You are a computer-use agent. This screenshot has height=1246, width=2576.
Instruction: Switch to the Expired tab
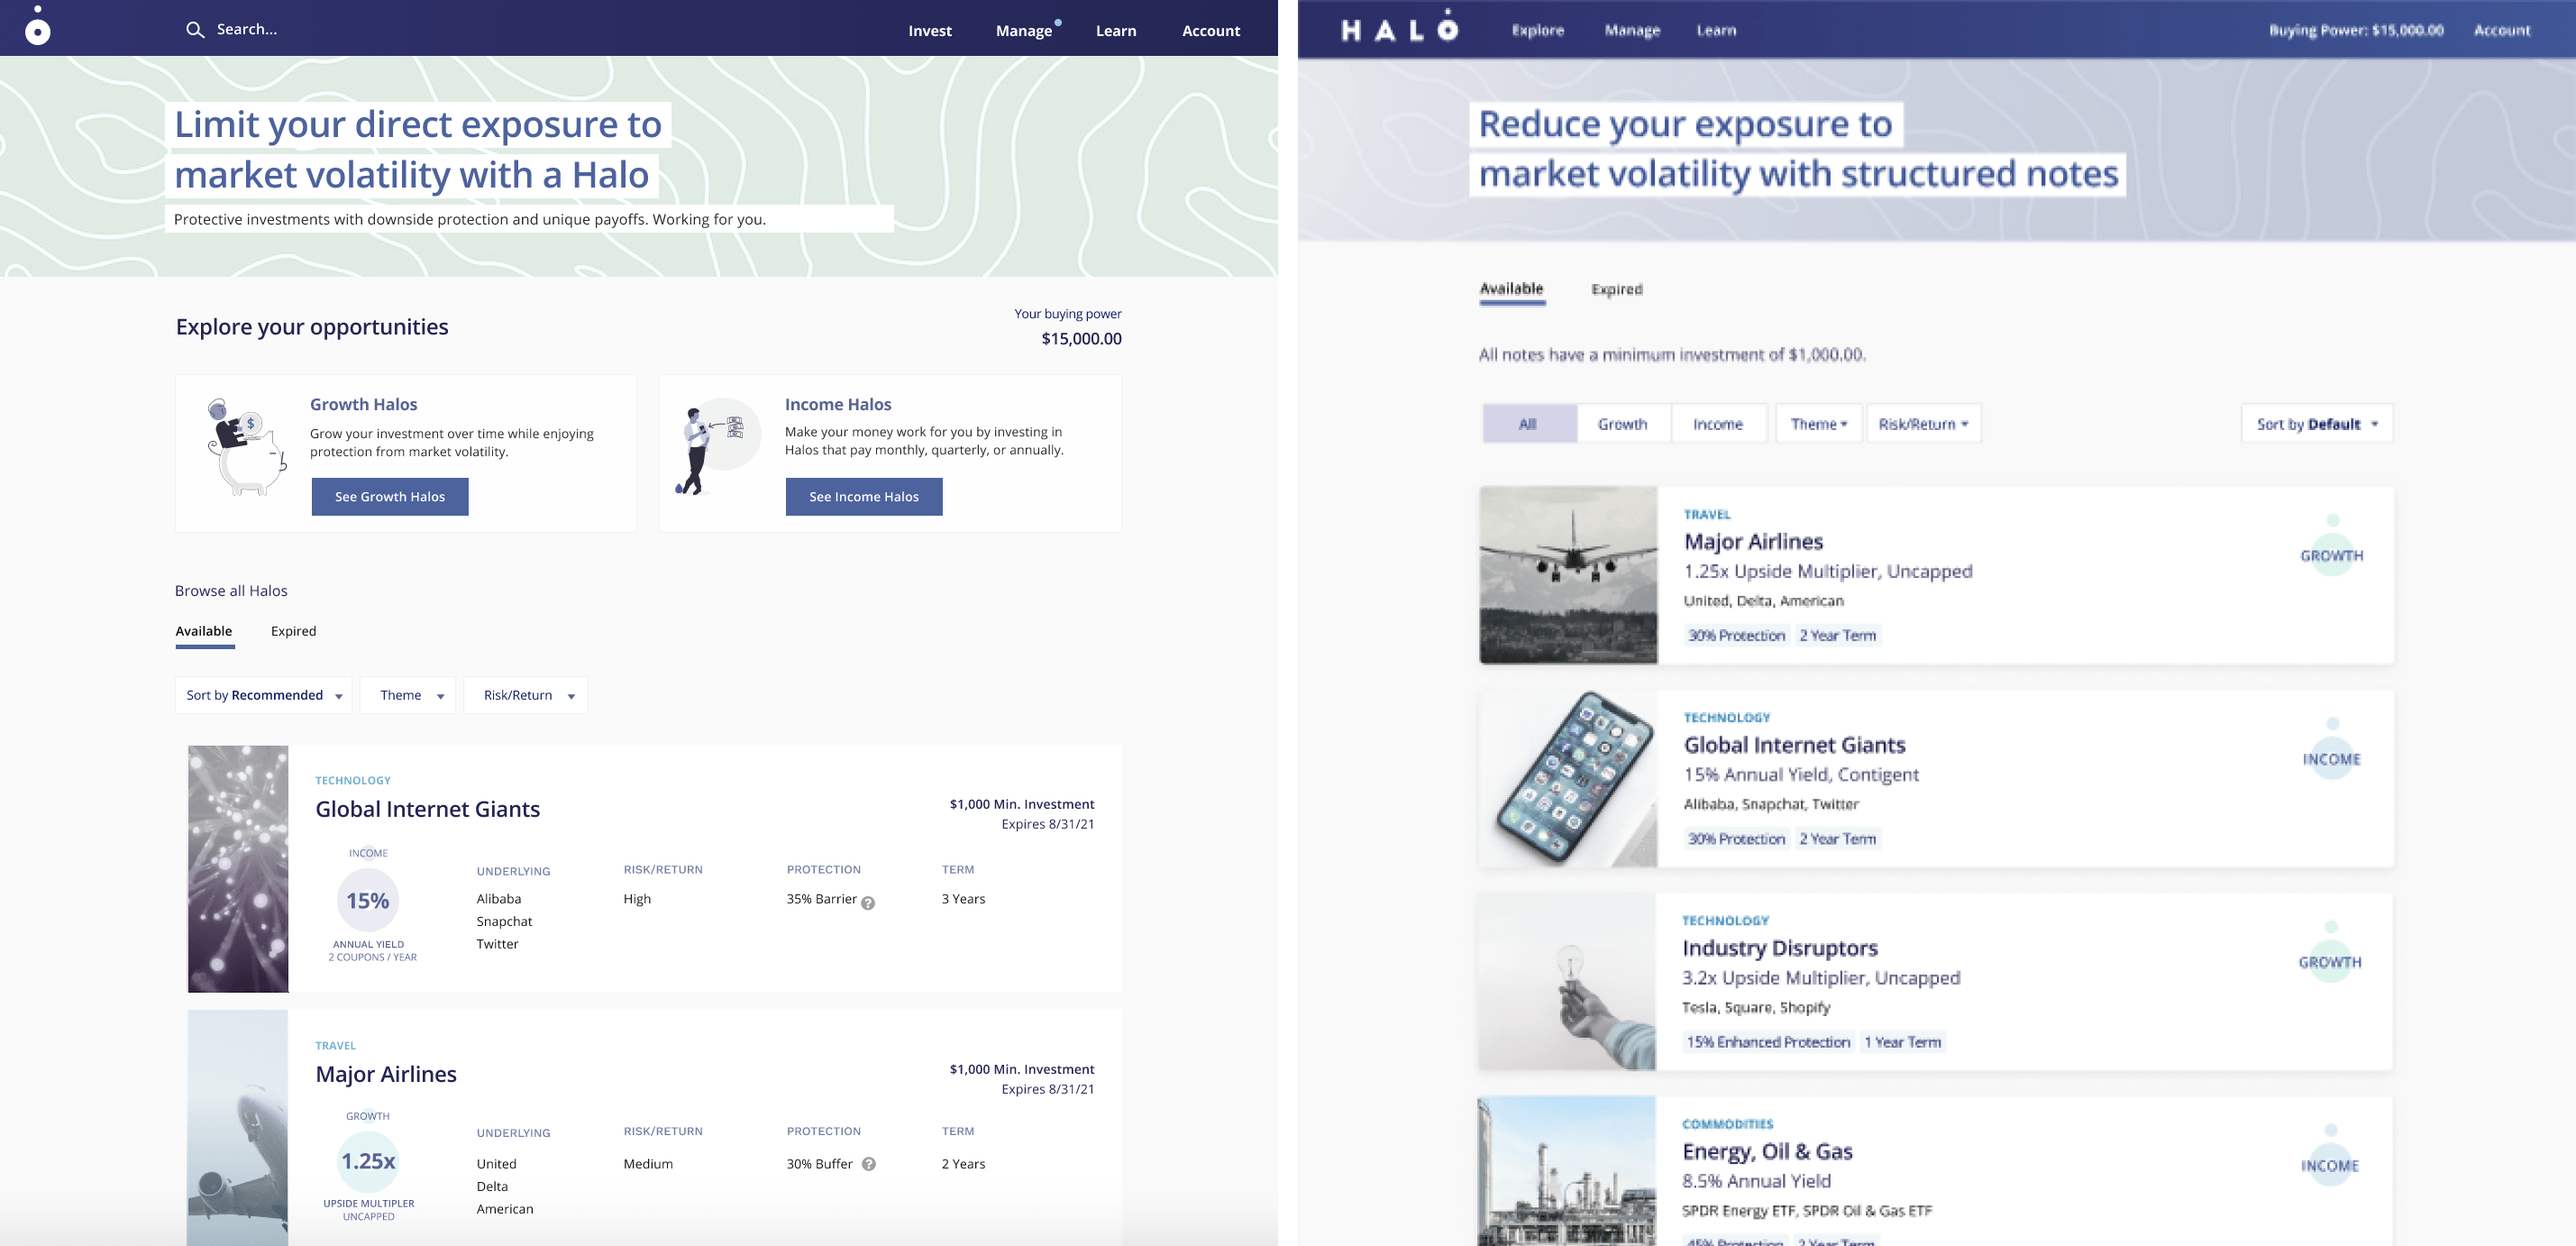[293, 631]
